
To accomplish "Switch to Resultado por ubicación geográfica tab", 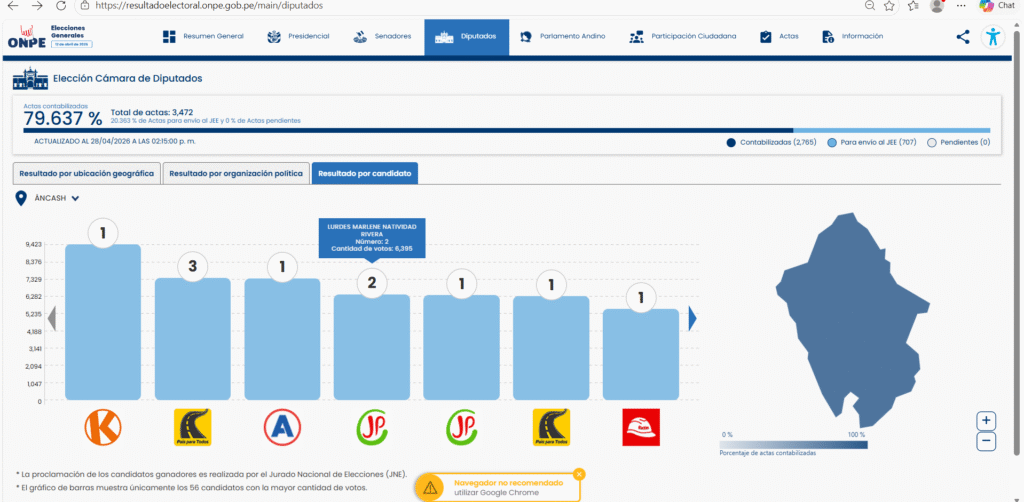I will click(x=86, y=173).
